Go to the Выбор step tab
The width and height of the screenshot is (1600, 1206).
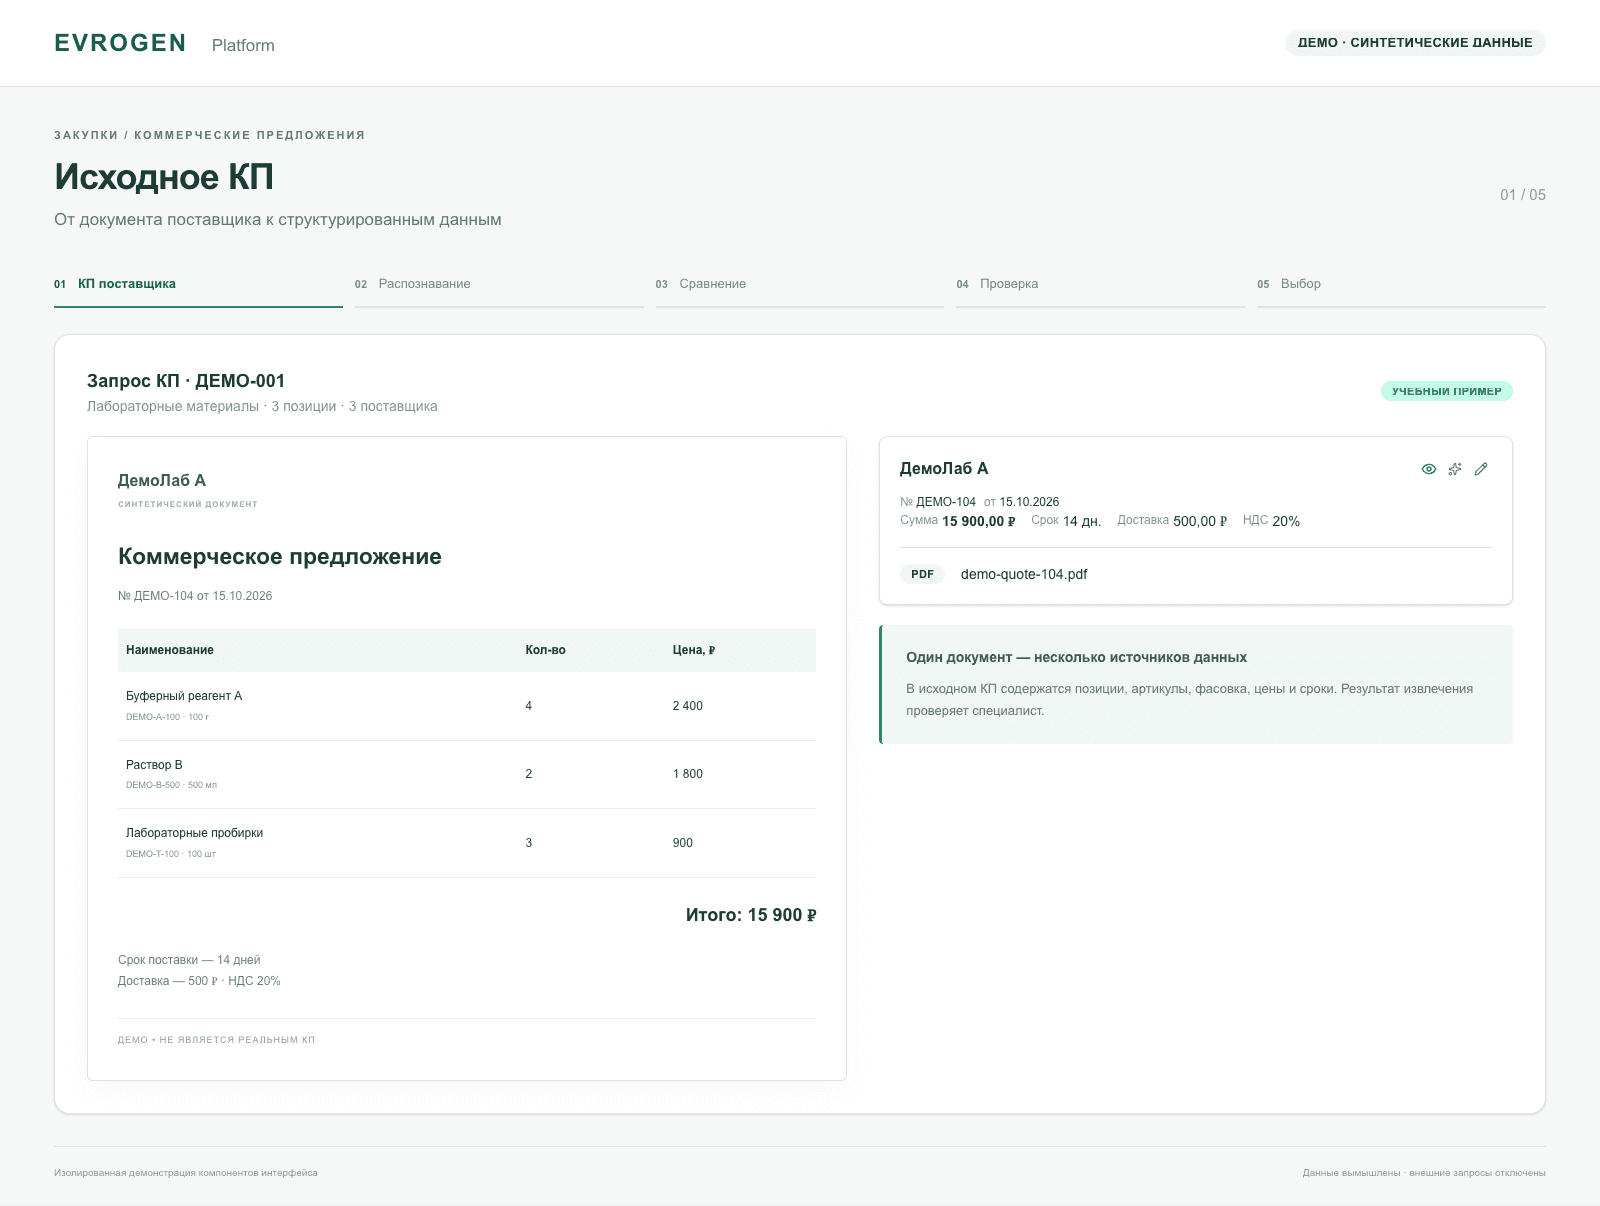pos(1401,284)
